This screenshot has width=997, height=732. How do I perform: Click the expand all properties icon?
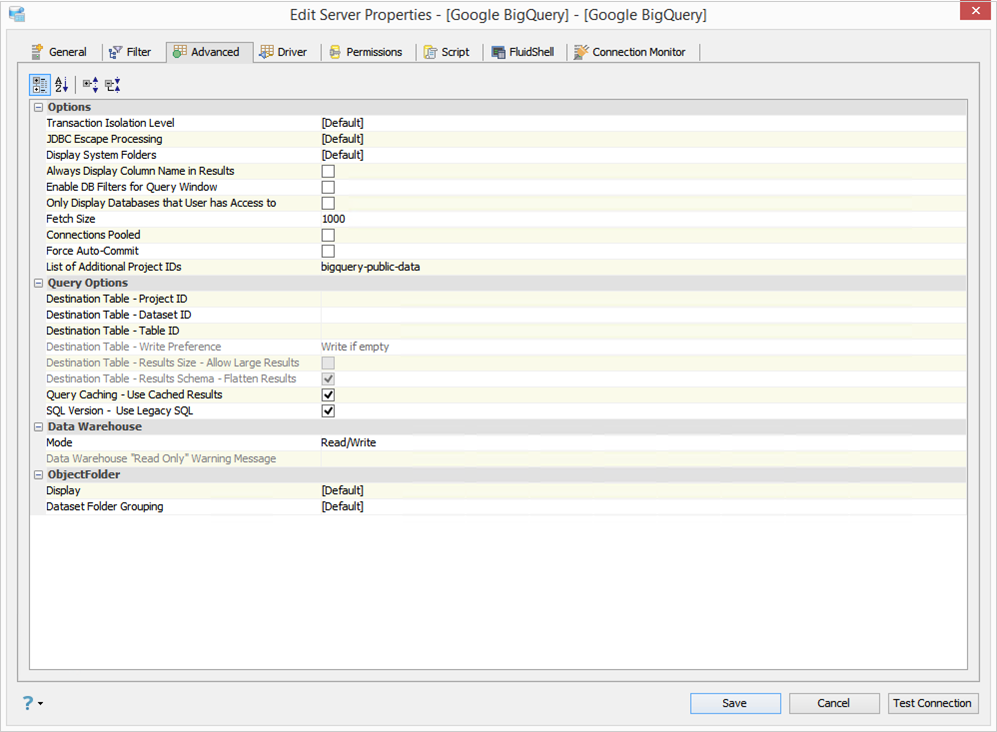(x=90, y=85)
